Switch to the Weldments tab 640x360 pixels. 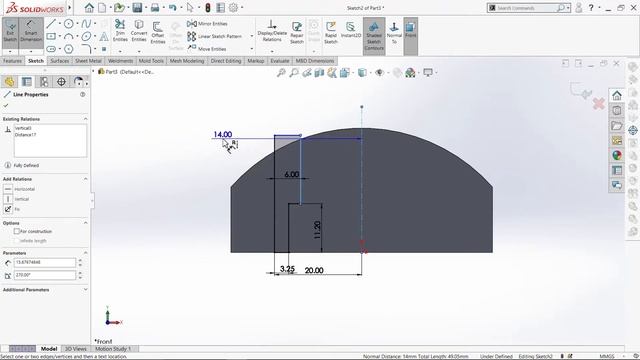point(120,61)
